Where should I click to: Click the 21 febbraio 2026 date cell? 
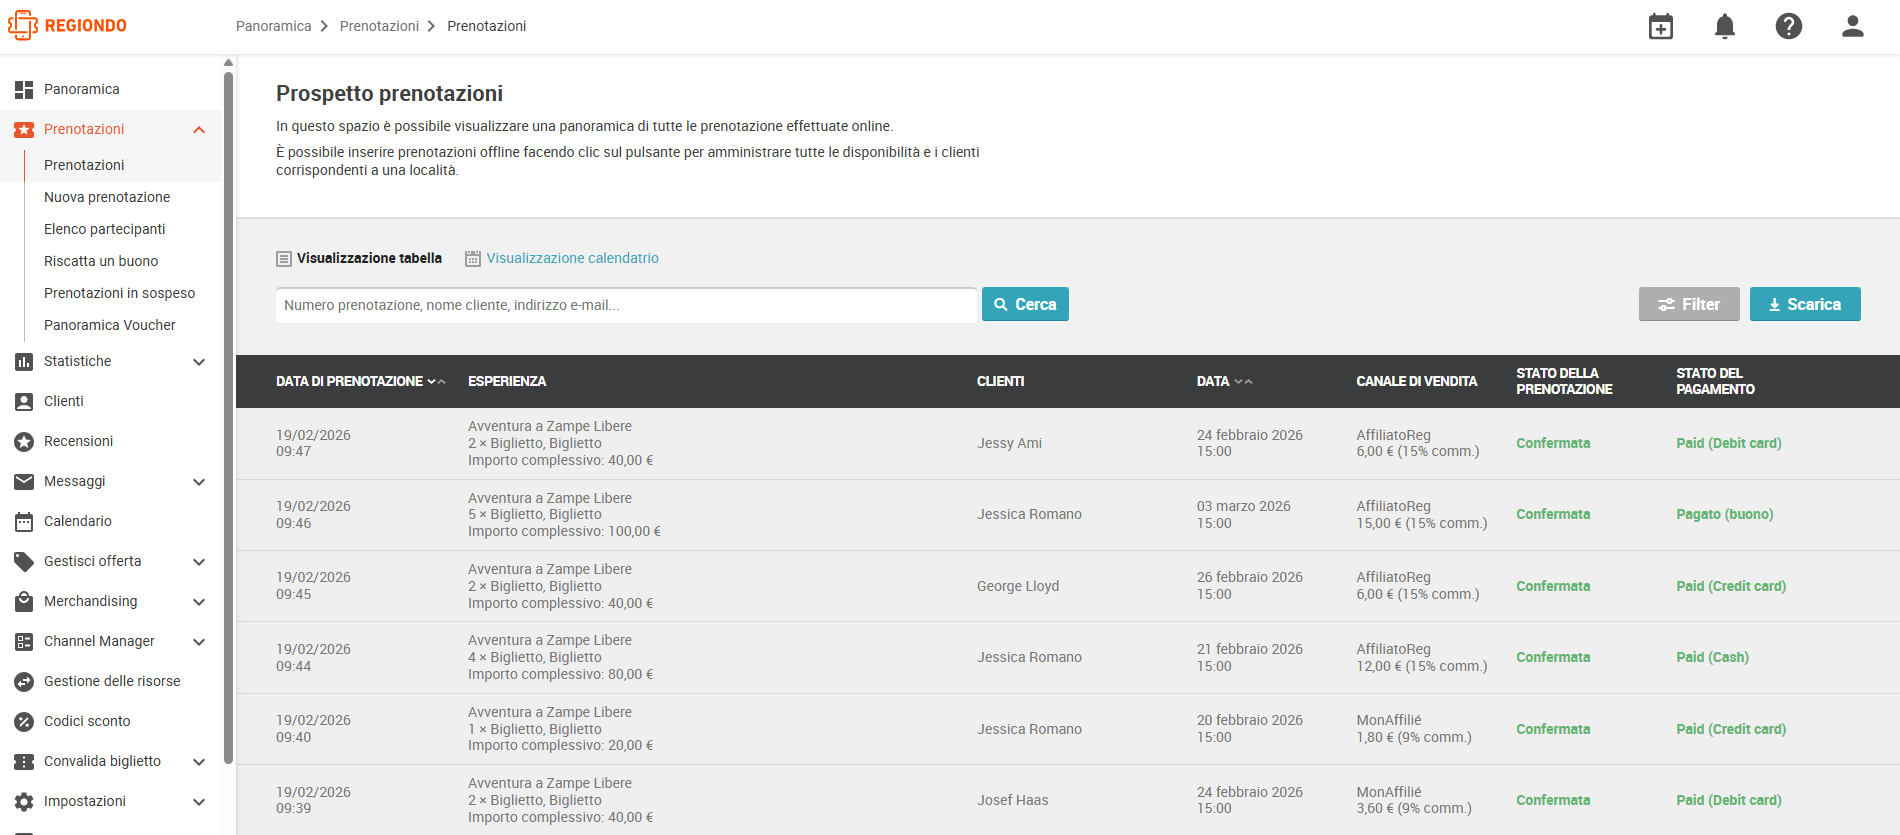click(x=1250, y=657)
